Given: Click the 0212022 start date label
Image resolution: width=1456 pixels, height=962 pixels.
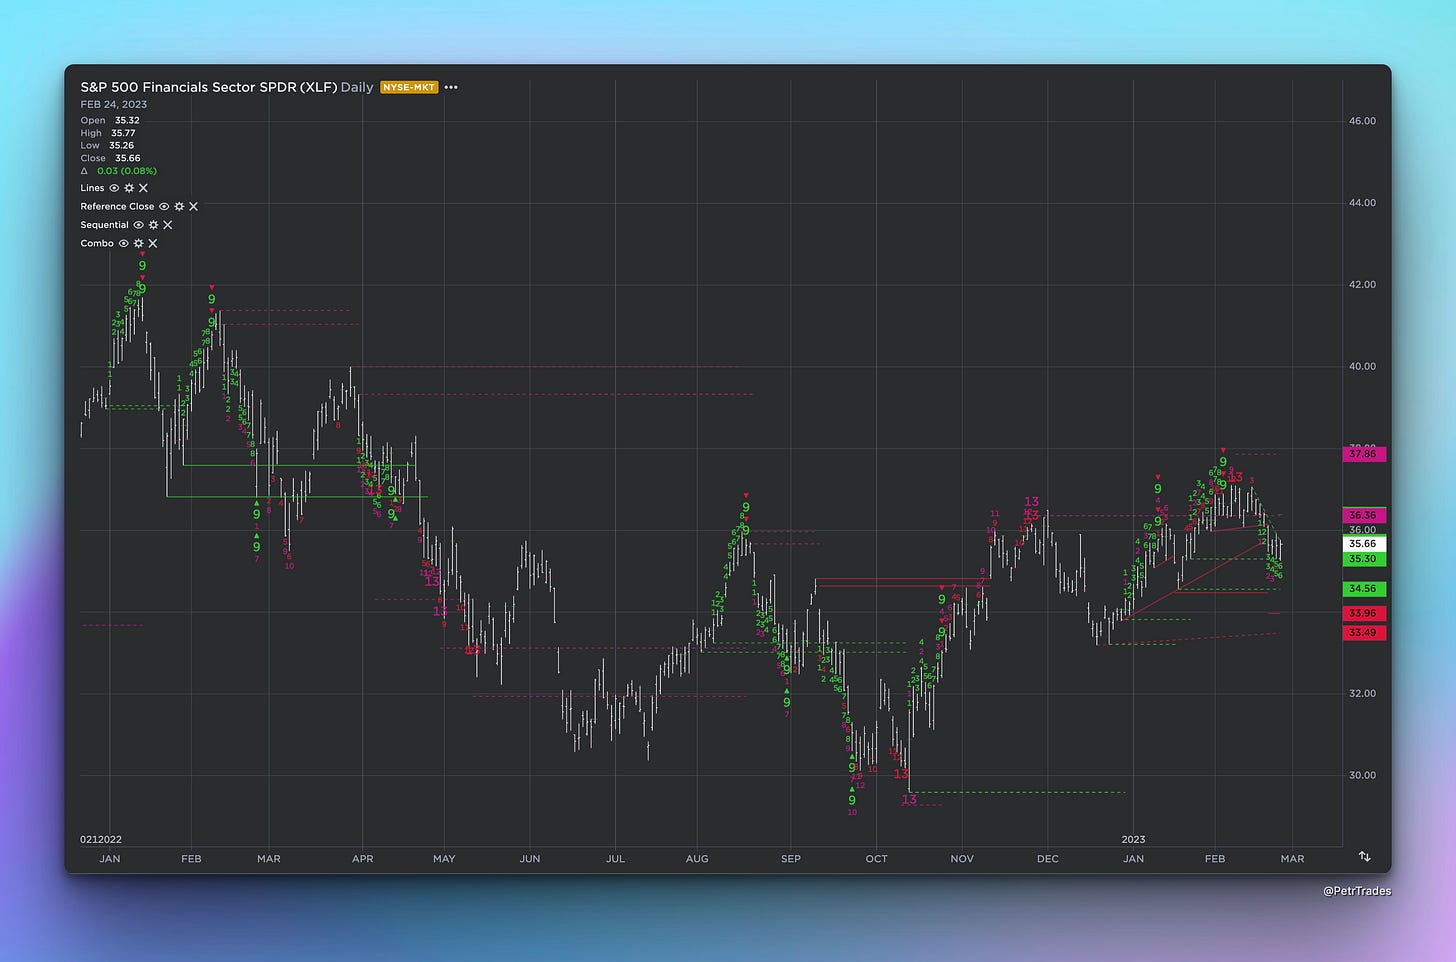Looking at the screenshot, I should tap(101, 840).
